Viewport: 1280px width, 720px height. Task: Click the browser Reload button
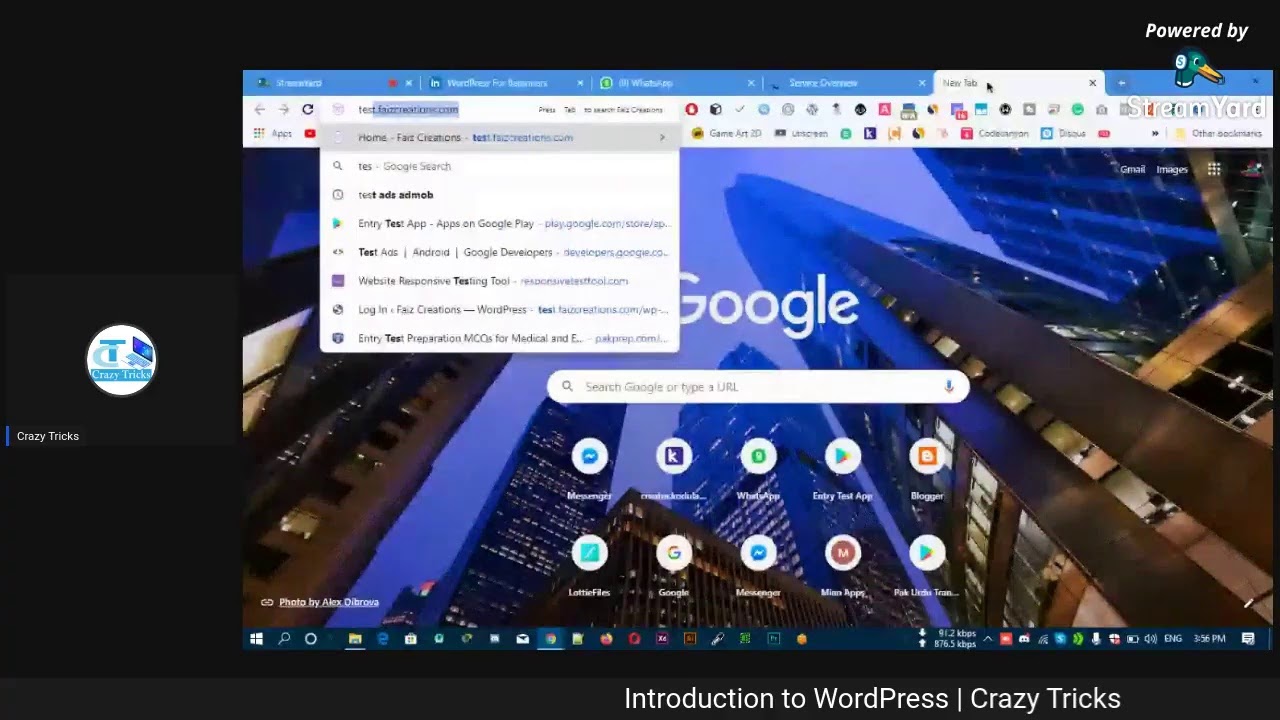point(308,110)
